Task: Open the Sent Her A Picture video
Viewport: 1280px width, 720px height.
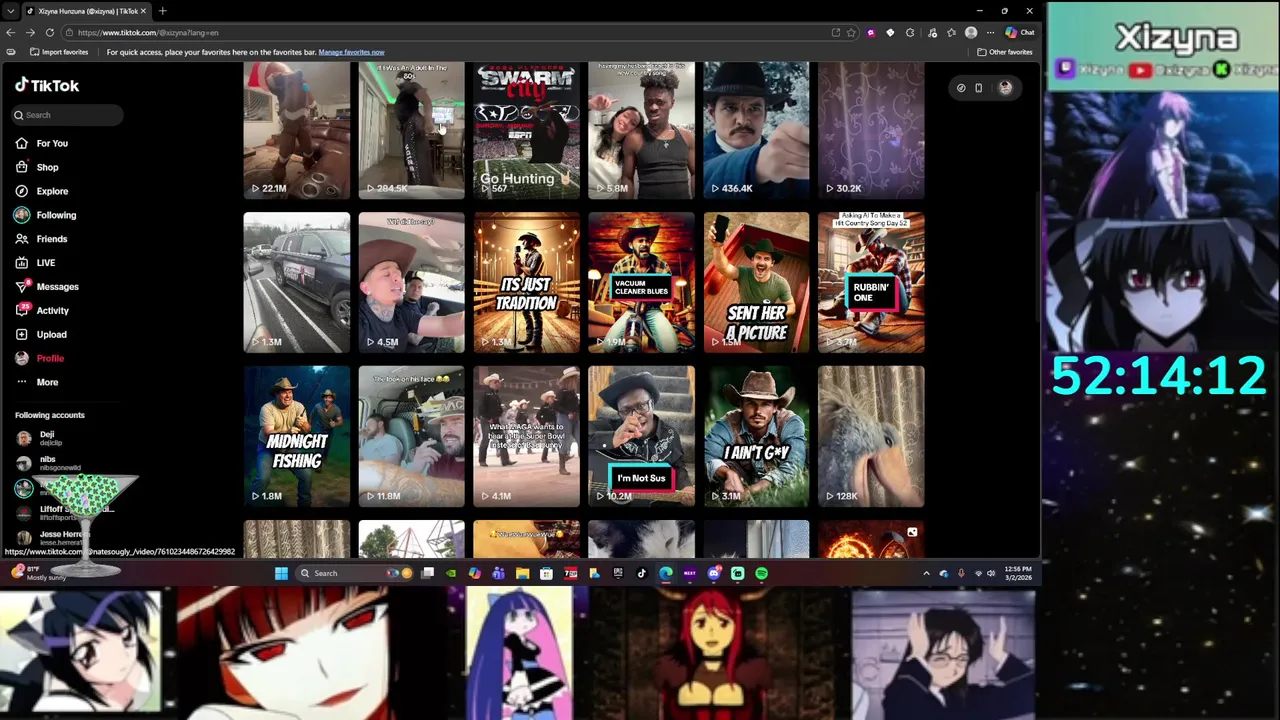Action: click(756, 282)
